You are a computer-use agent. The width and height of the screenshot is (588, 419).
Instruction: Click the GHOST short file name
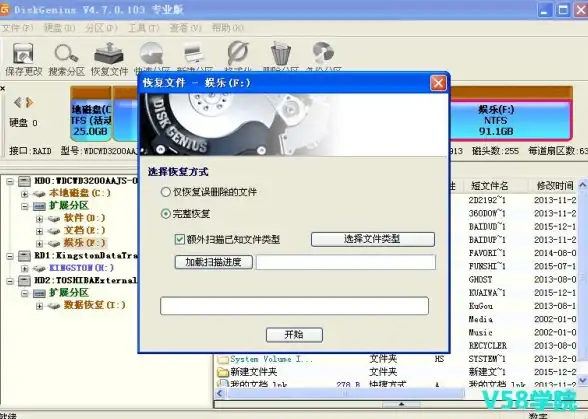(480, 279)
